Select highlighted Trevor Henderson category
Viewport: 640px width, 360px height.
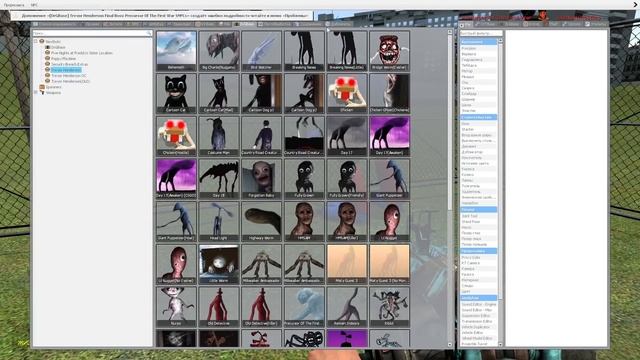click(x=66, y=70)
